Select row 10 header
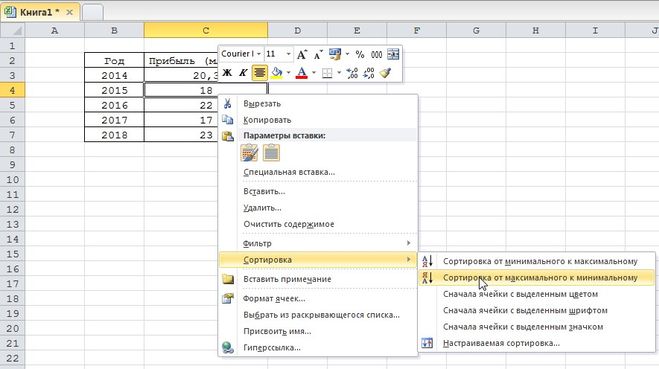Image resolution: width=659 pixels, height=369 pixels. (13, 179)
